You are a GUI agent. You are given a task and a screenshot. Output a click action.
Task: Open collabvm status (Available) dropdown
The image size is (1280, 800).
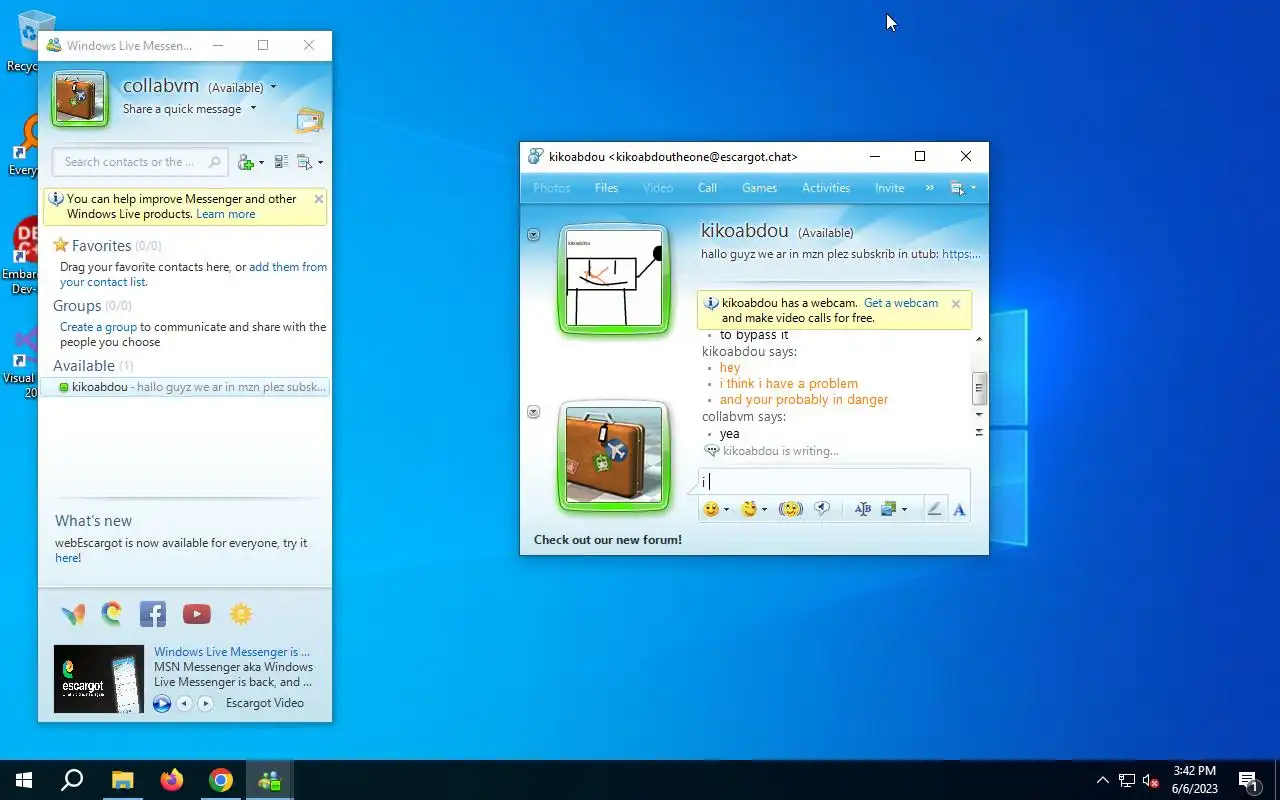pos(273,88)
